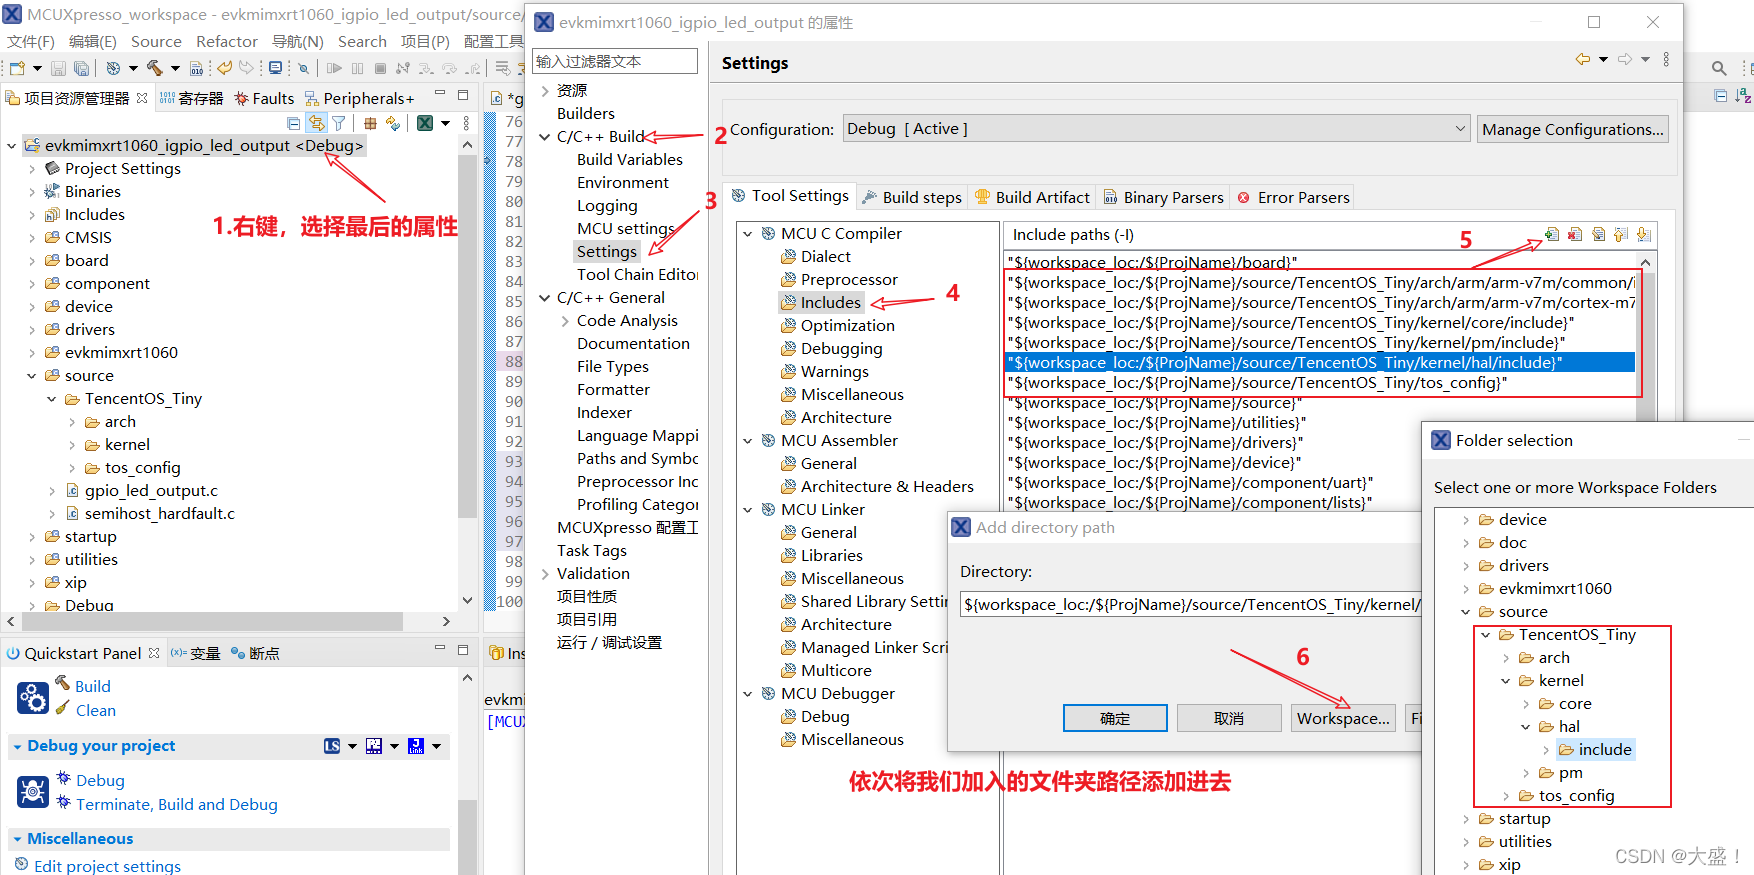Click the filter text input field
The height and width of the screenshot is (875, 1754).
point(615,61)
